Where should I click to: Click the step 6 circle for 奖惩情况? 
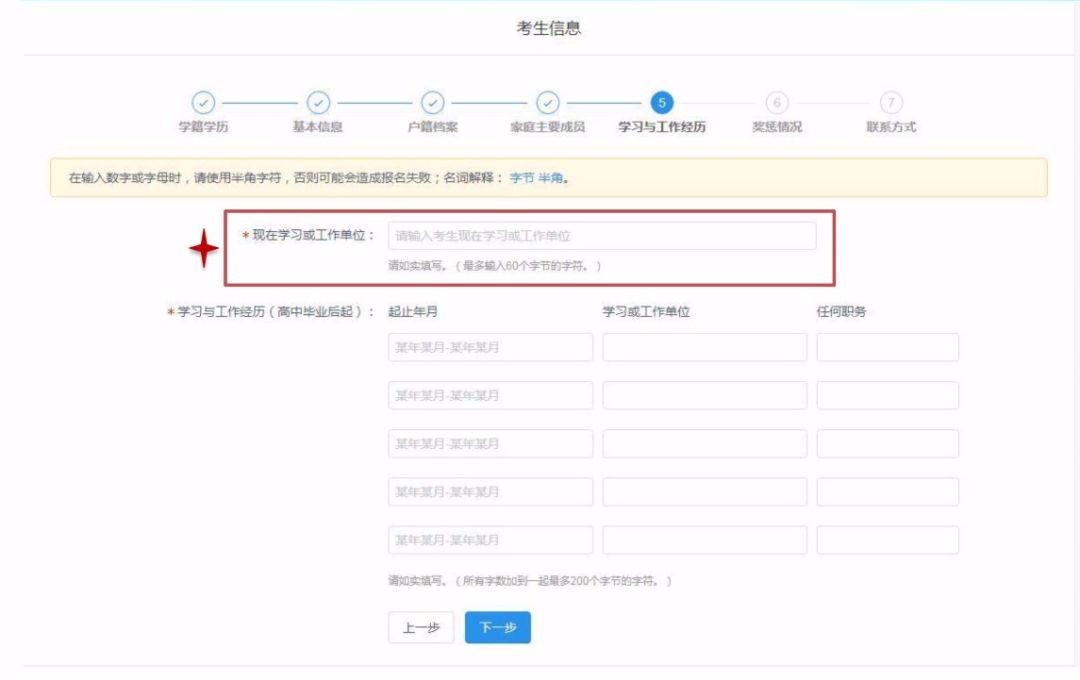coord(777,102)
